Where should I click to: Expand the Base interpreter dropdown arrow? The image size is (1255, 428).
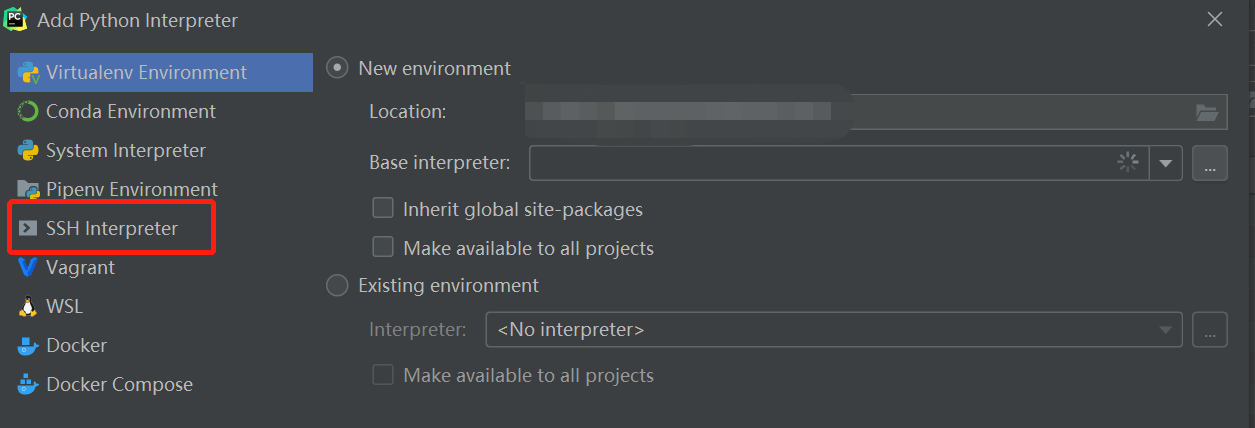coord(1166,164)
